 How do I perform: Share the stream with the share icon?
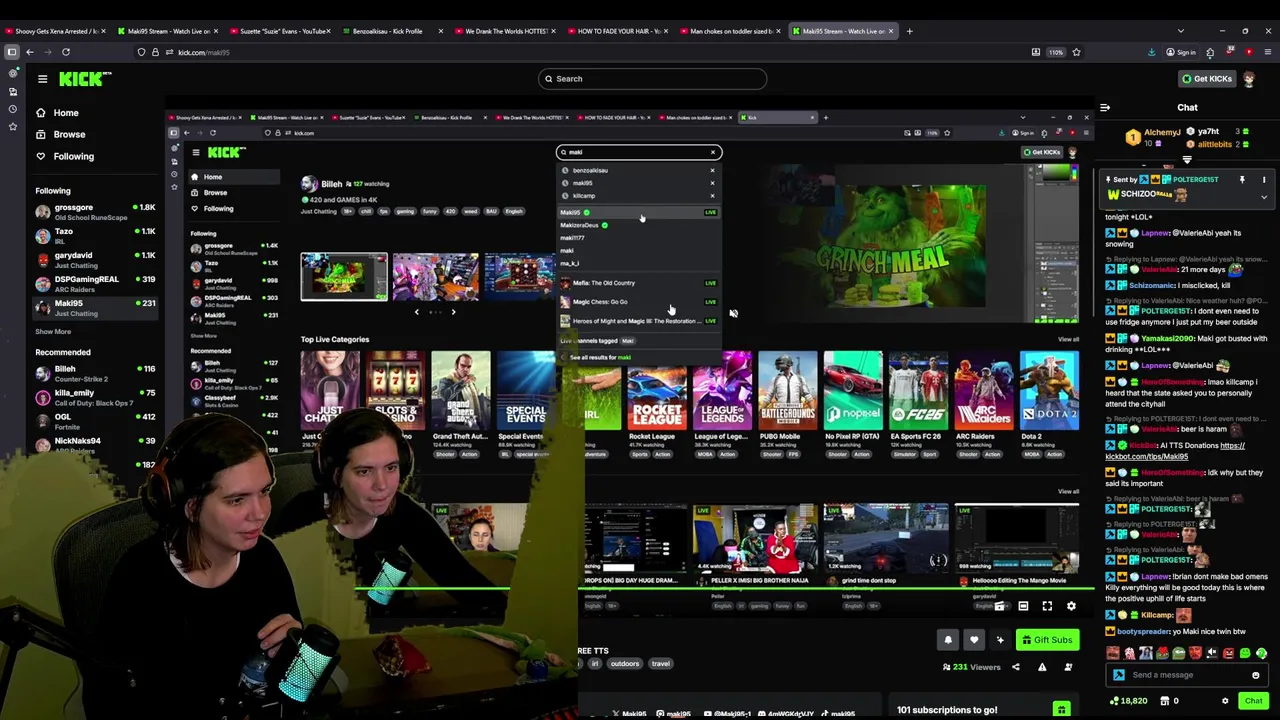1015,667
